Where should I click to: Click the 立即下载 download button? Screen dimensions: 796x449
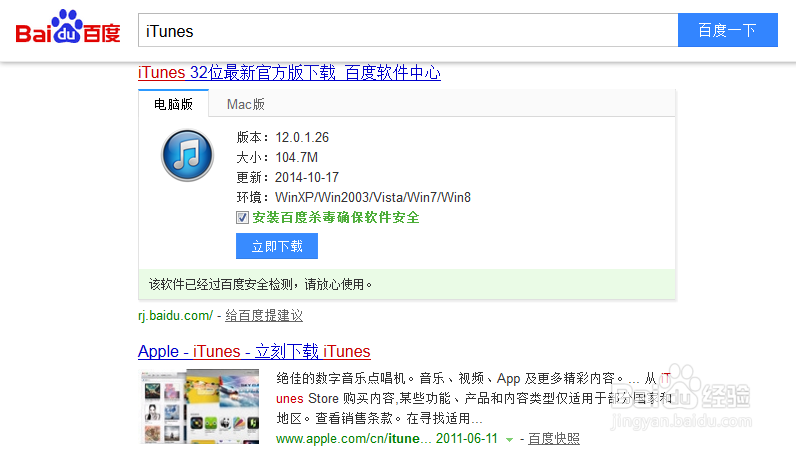[x=277, y=246]
